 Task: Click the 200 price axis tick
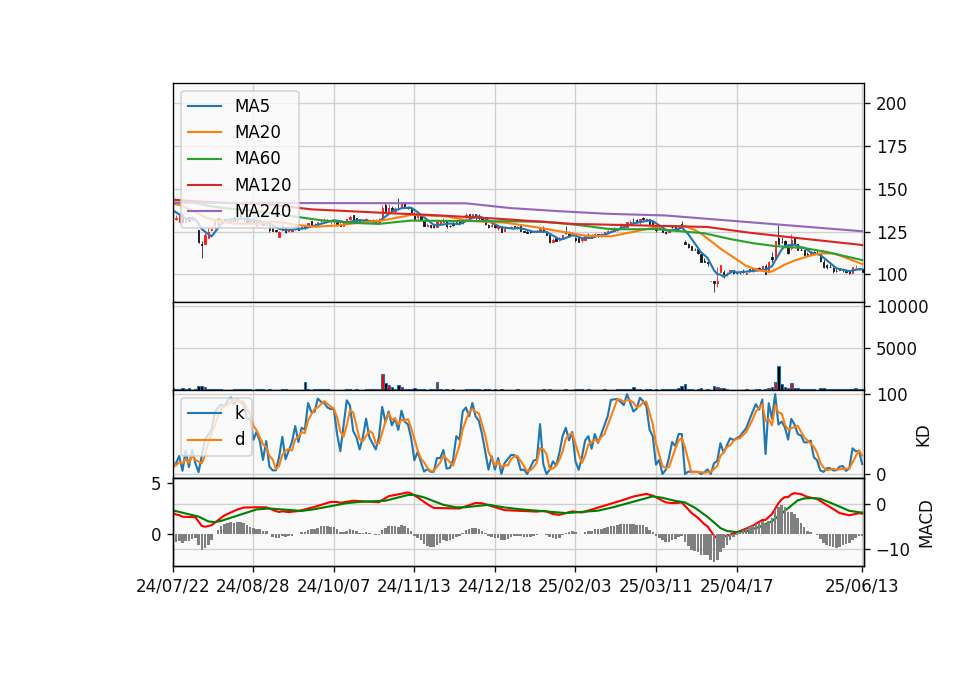tap(891, 103)
